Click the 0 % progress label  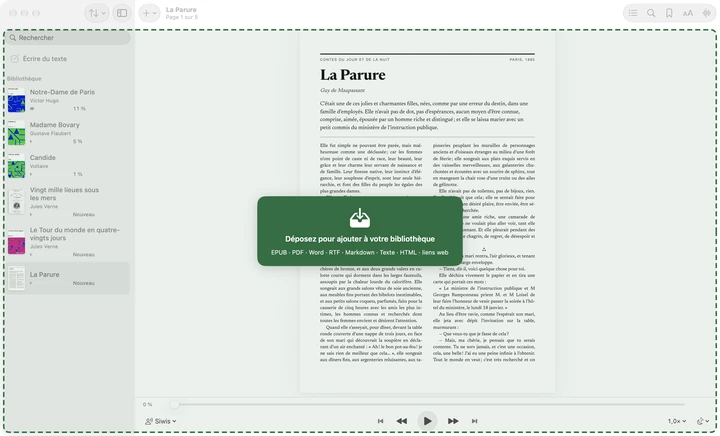point(147,405)
